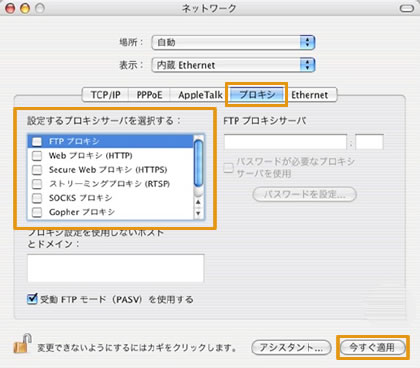The height and width of the screenshot is (368, 420).
Task: Select the SOCKS プロキシ row label
Action: [80, 198]
